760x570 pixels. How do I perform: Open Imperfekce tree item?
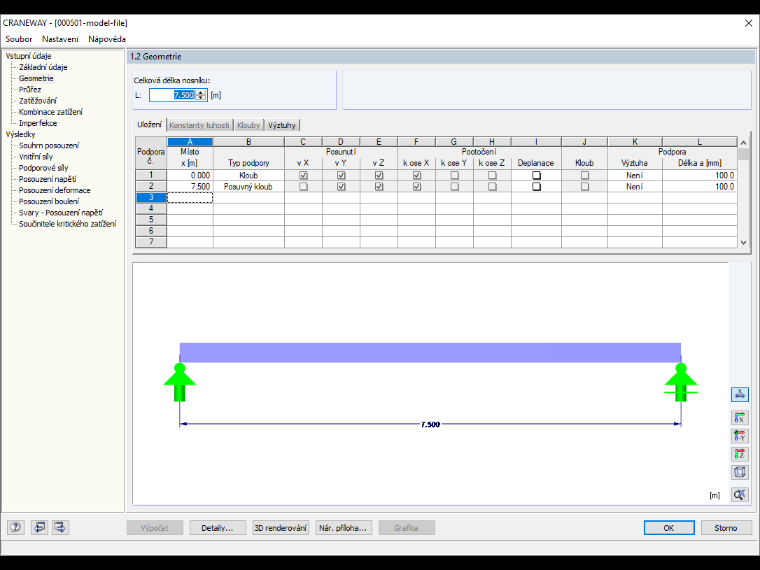tap(38, 123)
